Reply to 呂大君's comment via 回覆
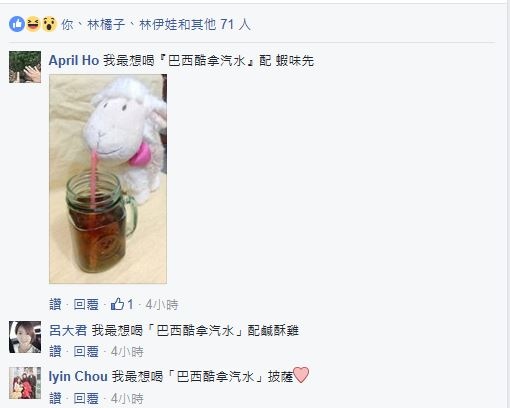 pyautogui.click(x=86, y=351)
